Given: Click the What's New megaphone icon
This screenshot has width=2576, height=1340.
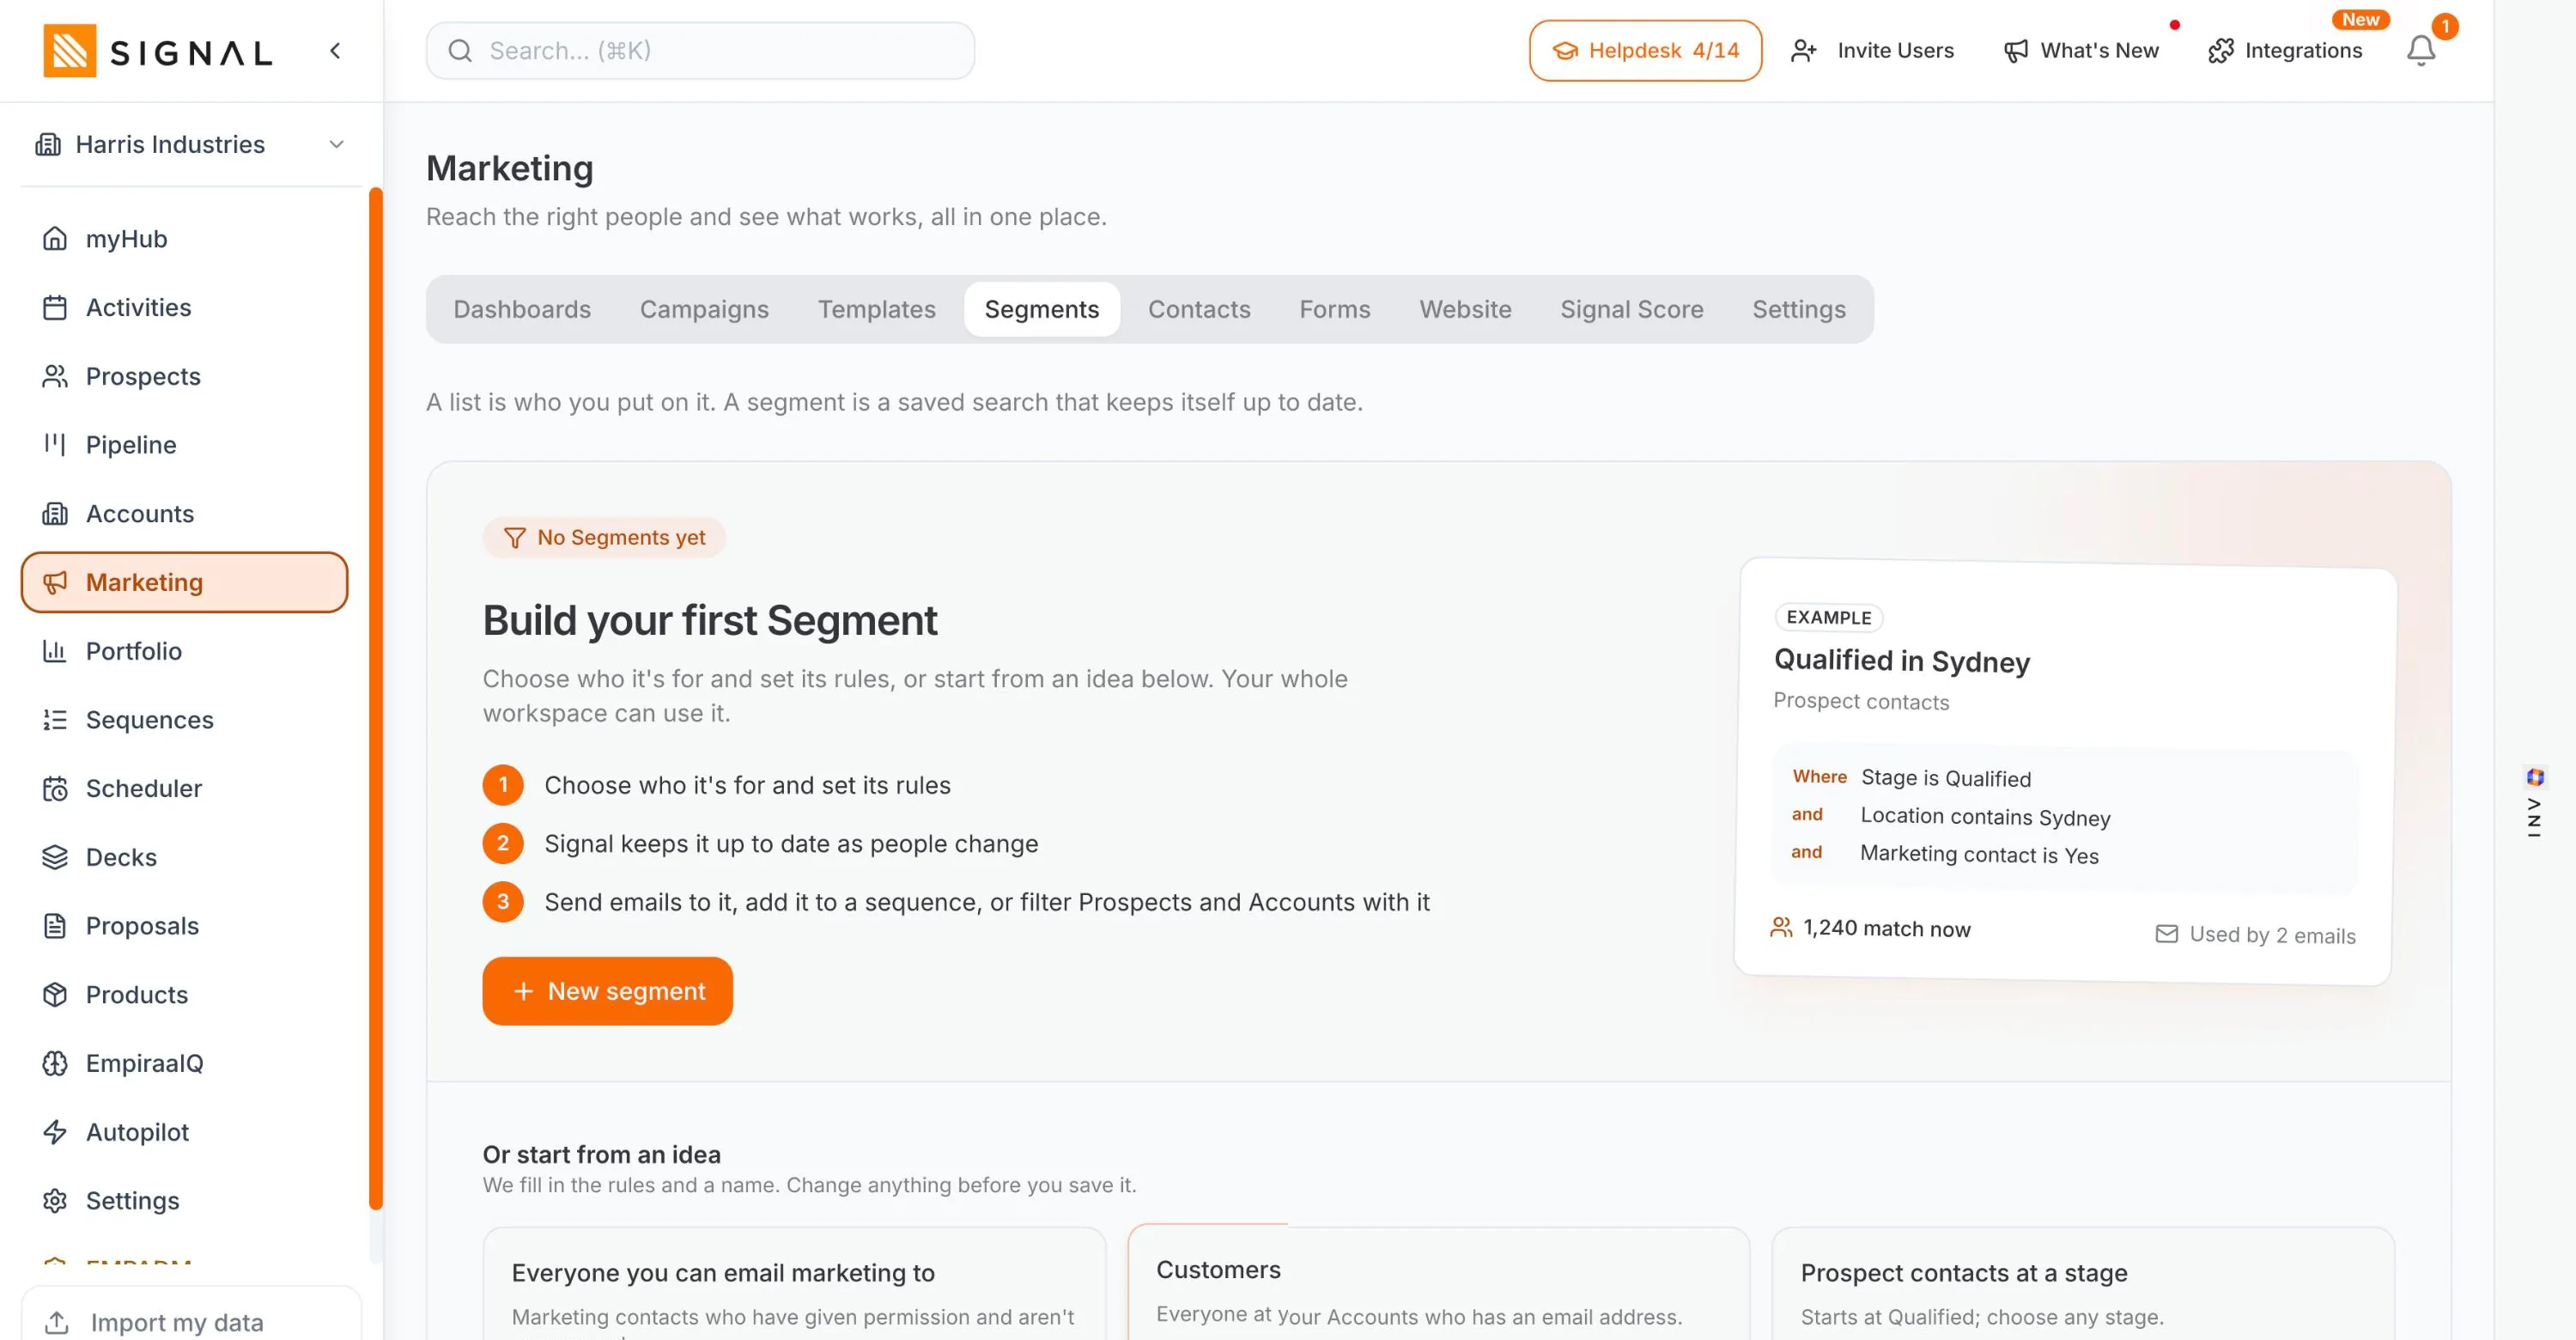Looking at the screenshot, I should (2015, 50).
